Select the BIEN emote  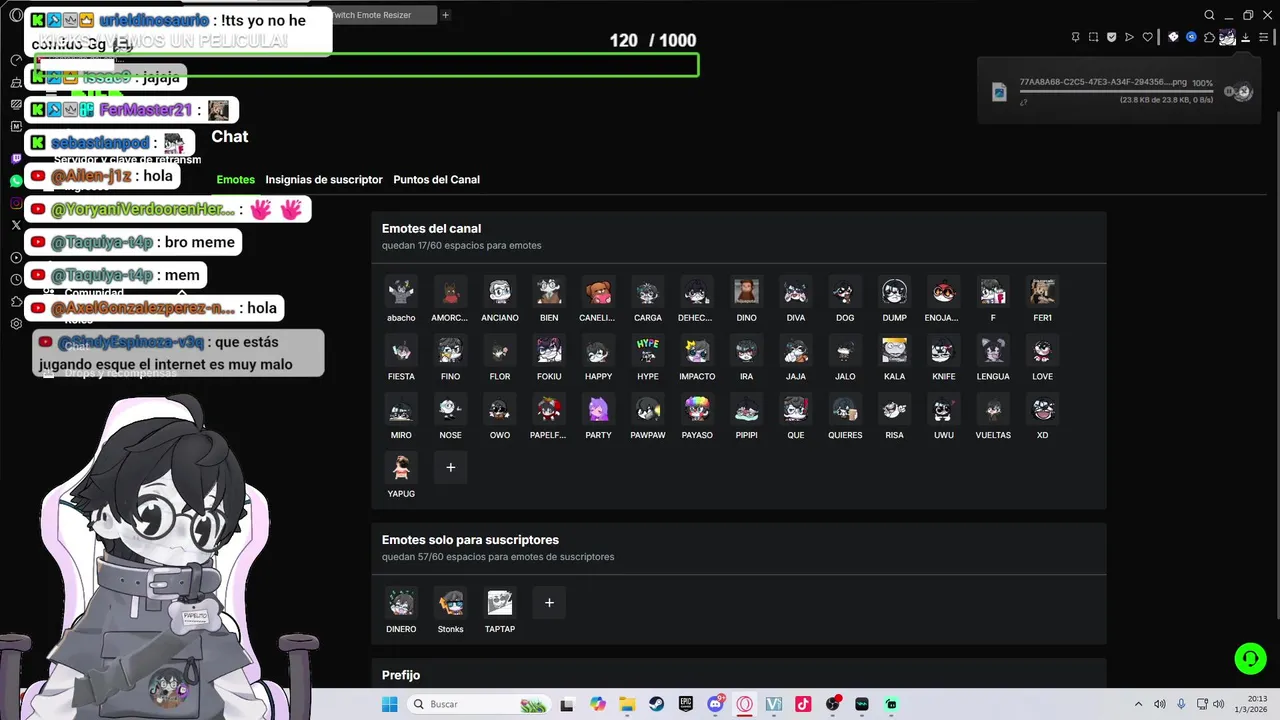[x=549, y=292]
